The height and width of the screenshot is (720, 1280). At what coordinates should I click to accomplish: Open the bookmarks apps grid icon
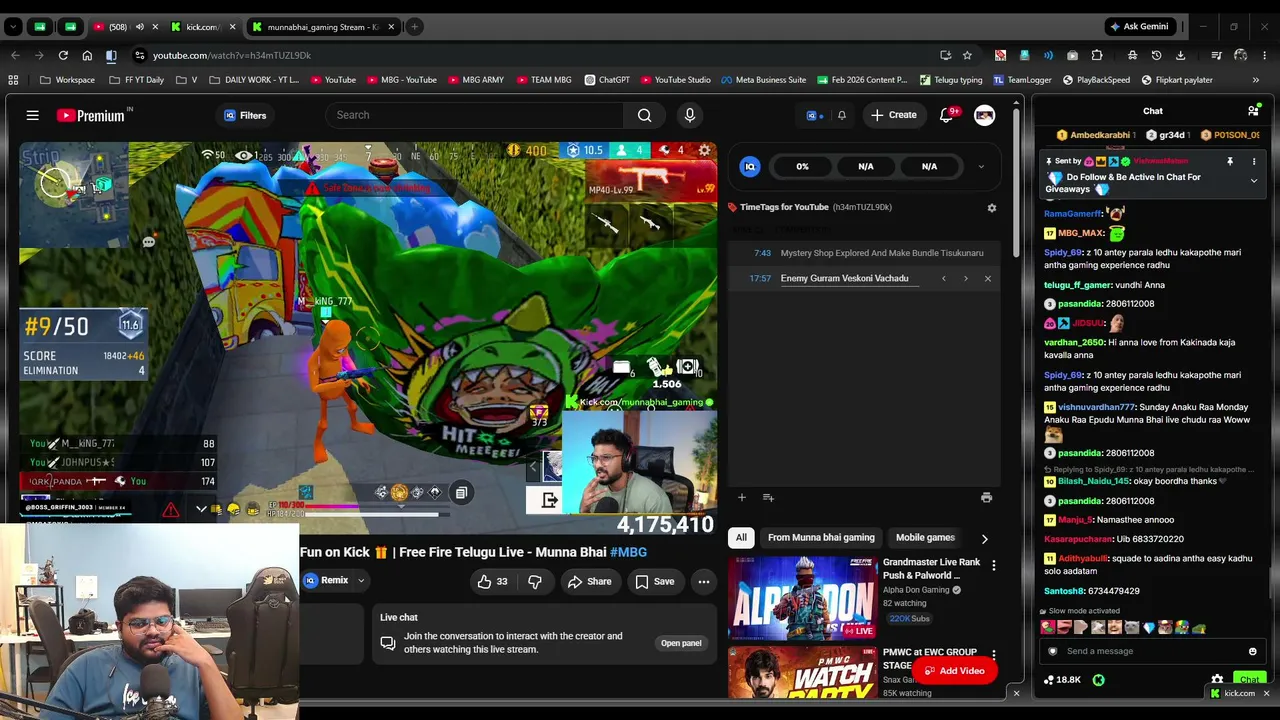click(13, 80)
